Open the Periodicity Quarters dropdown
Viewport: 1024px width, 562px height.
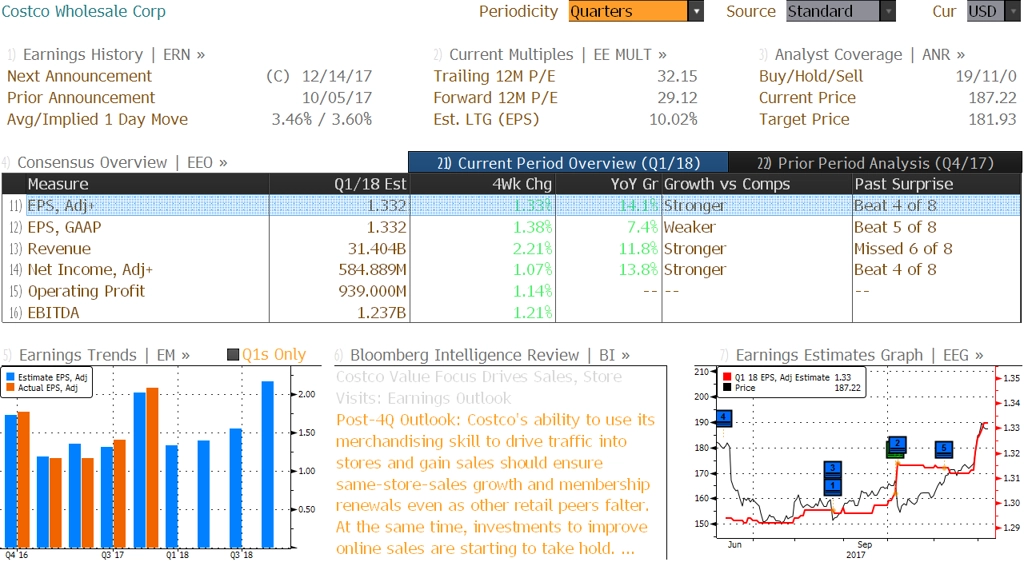pyautogui.click(x=635, y=11)
